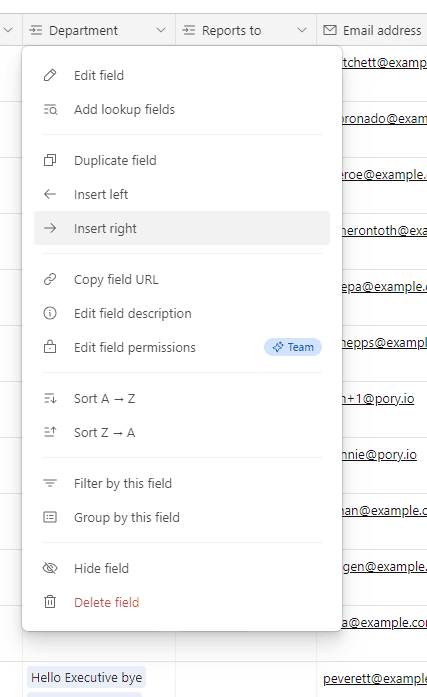Select Insert right from the menu
Viewport: 427px width, 697px height.
182,228
